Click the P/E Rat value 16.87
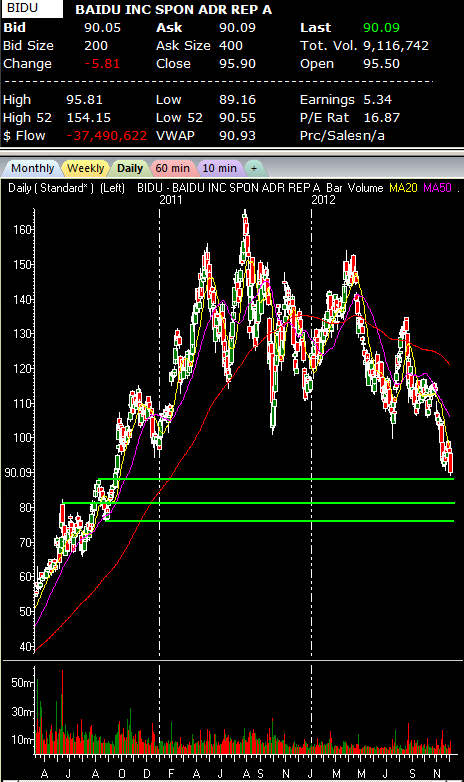Image resolution: width=464 pixels, height=782 pixels. (x=381, y=118)
